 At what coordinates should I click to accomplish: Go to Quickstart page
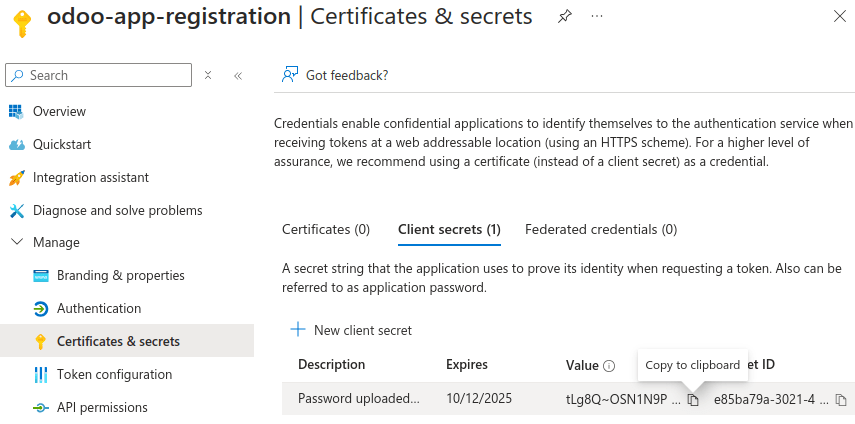pyautogui.click(x=62, y=144)
